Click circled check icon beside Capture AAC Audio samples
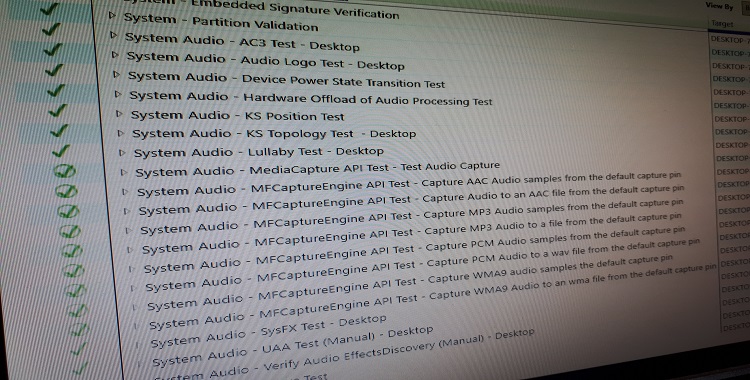This screenshot has height=380, width=750. tap(66, 191)
